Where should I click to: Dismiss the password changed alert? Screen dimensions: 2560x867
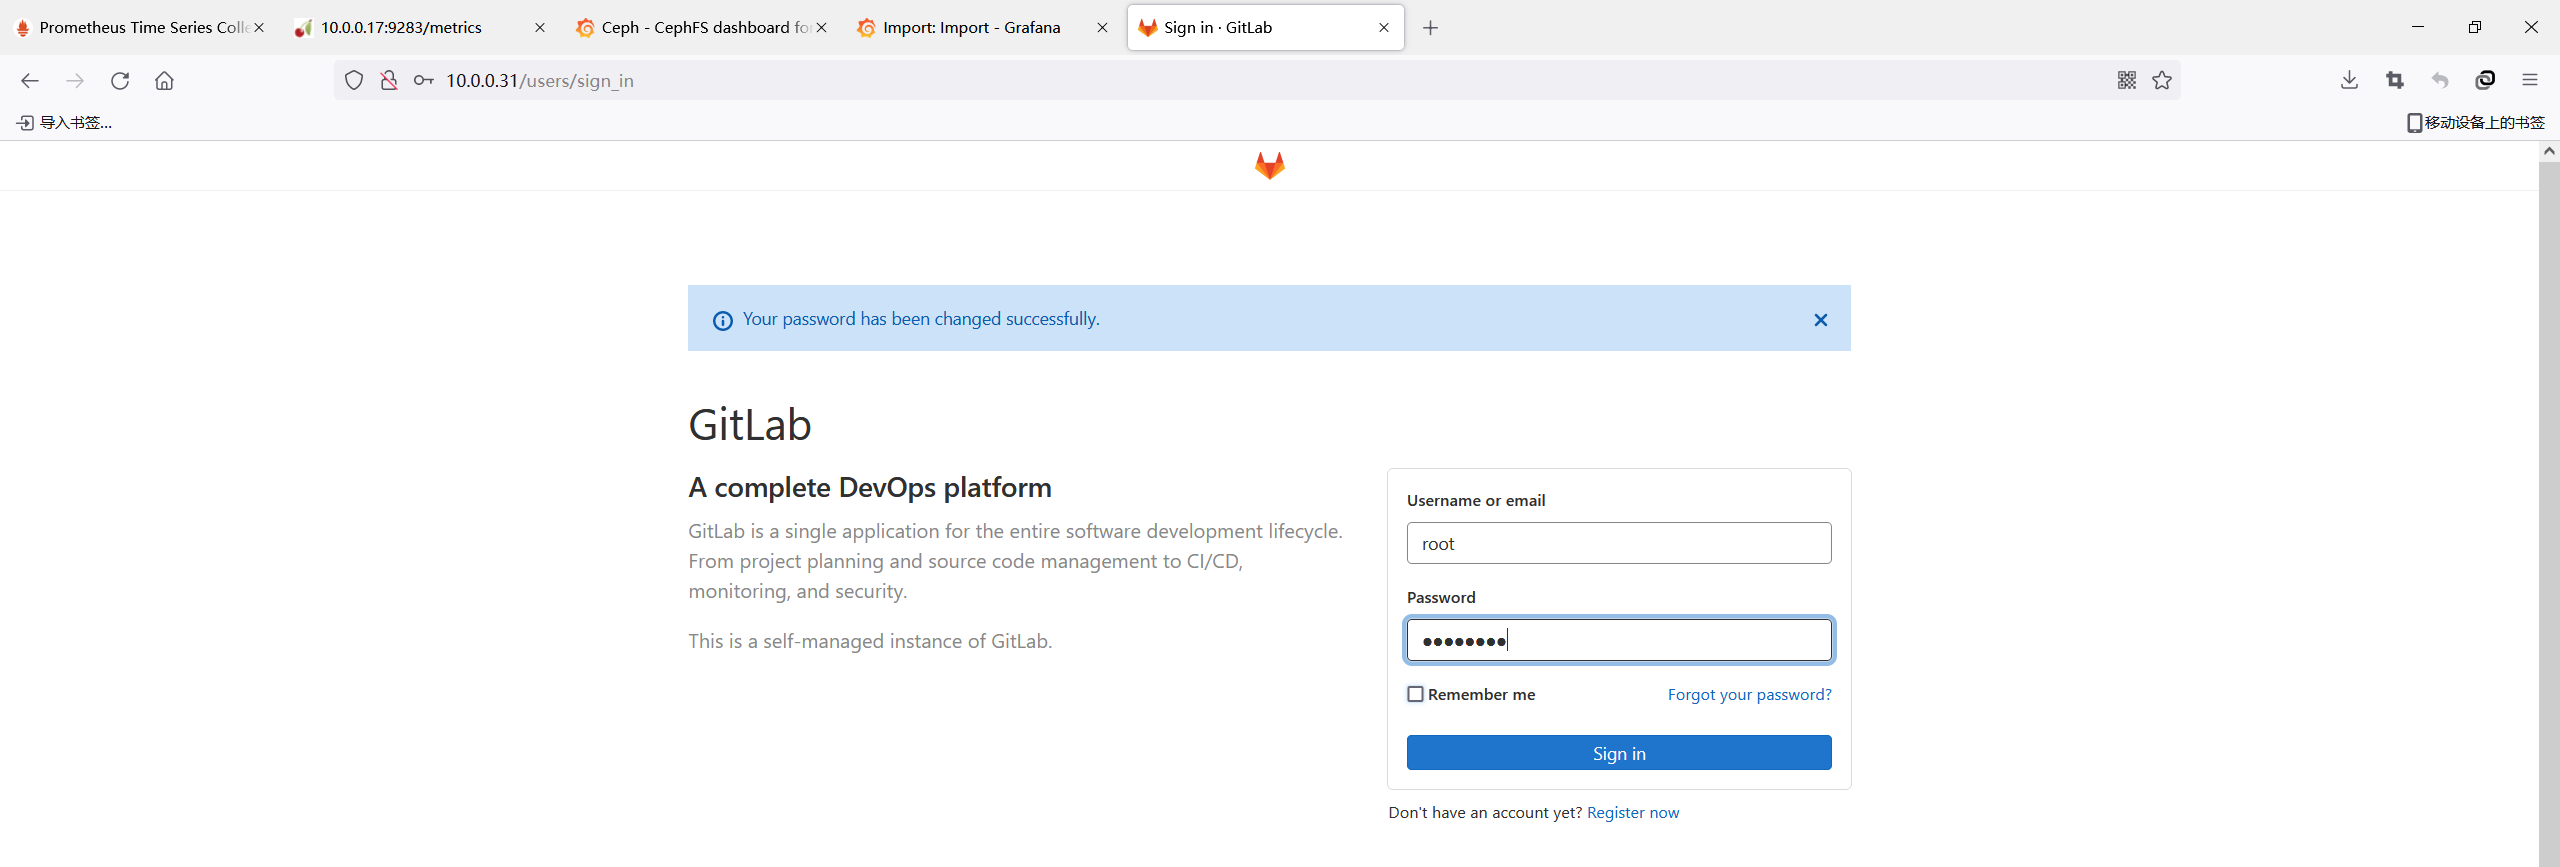pos(1820,320)
